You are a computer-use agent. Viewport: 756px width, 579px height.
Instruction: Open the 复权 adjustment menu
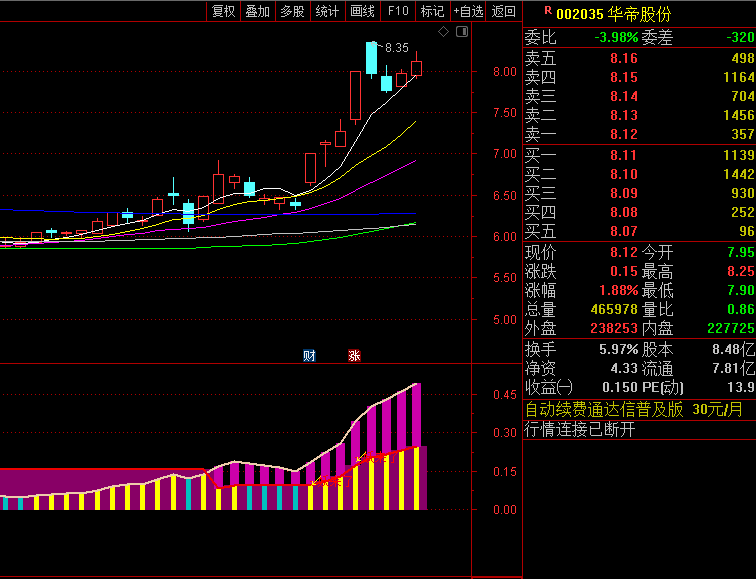coord(223,11)
